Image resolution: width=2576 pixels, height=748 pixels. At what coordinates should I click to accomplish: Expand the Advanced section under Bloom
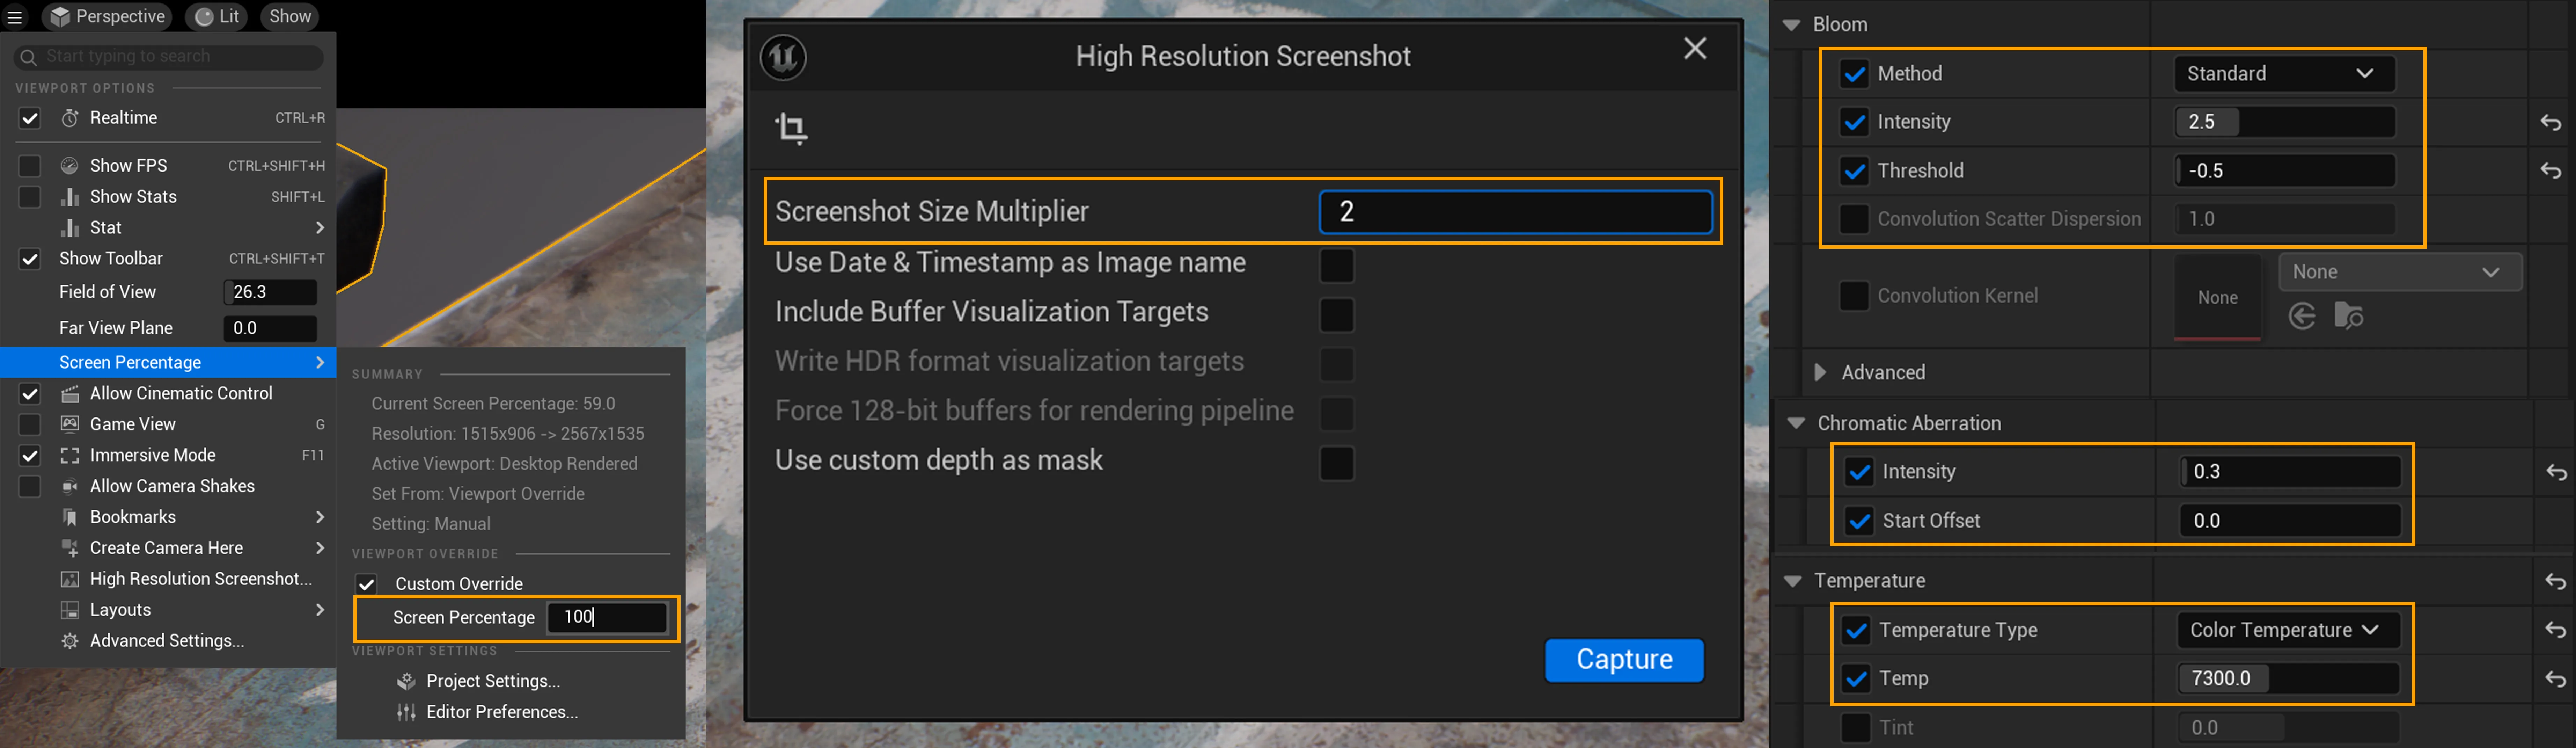click(1820, 372)
